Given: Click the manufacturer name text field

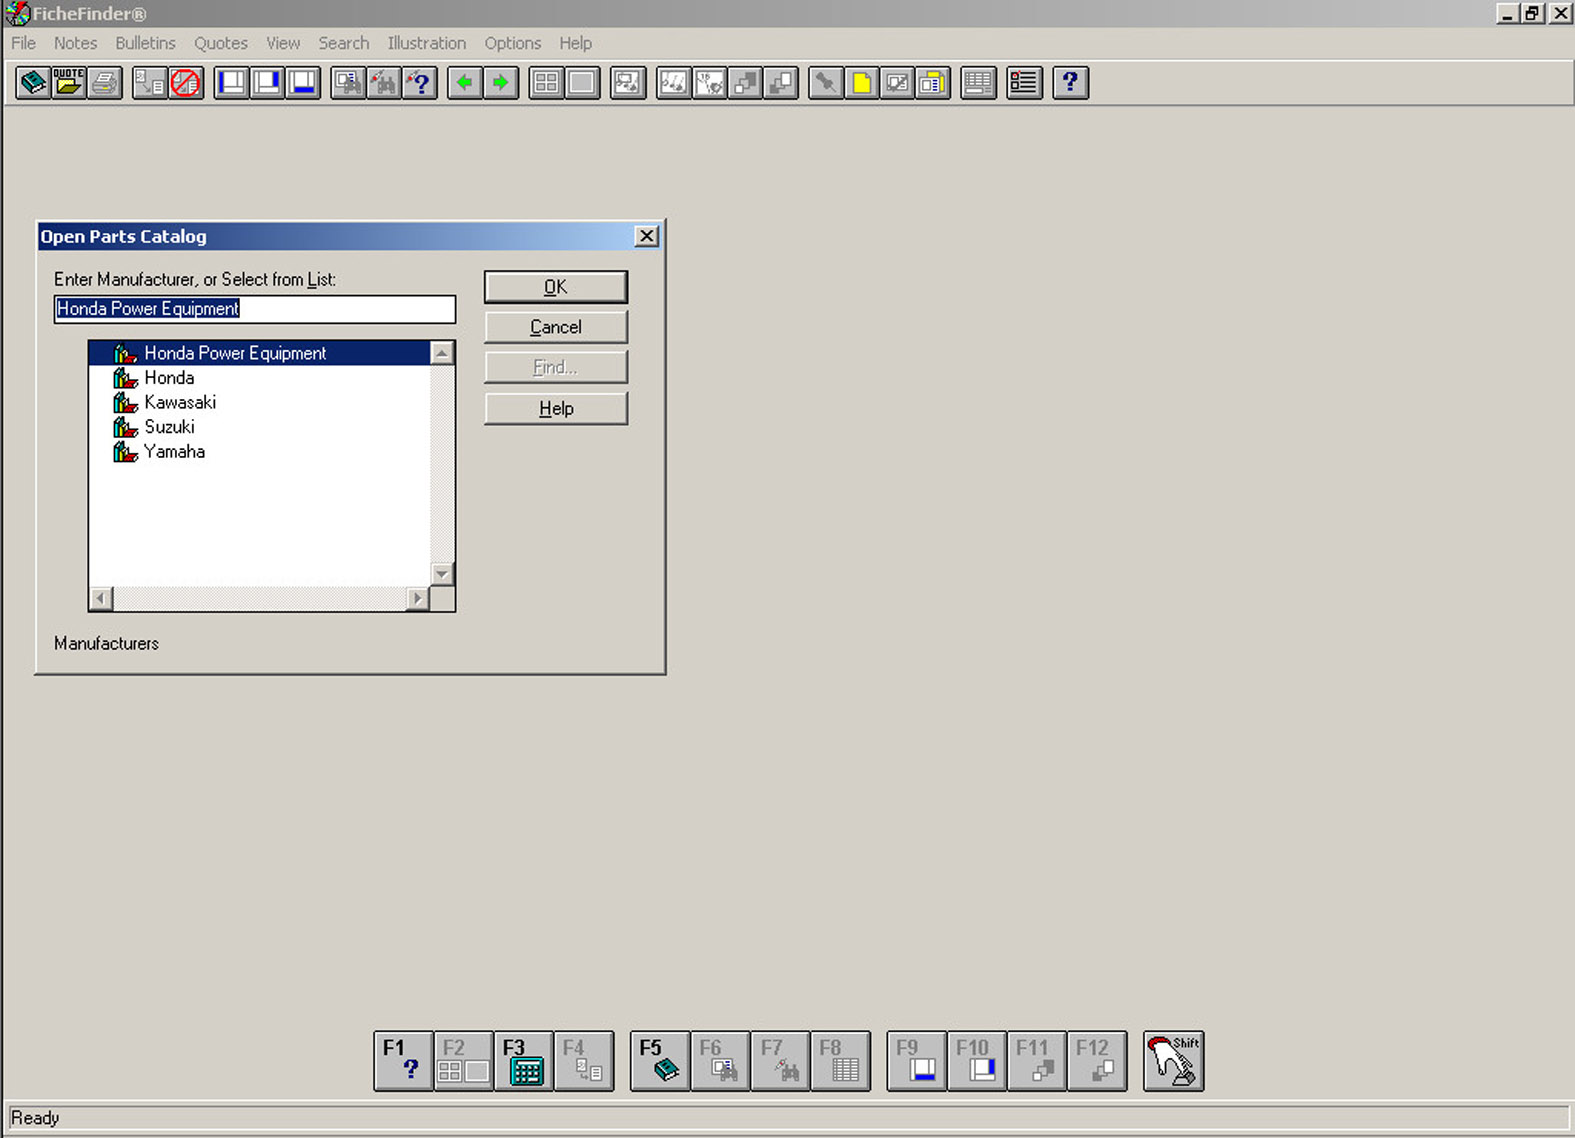Looking at the screenshot, I should point(254,309).
